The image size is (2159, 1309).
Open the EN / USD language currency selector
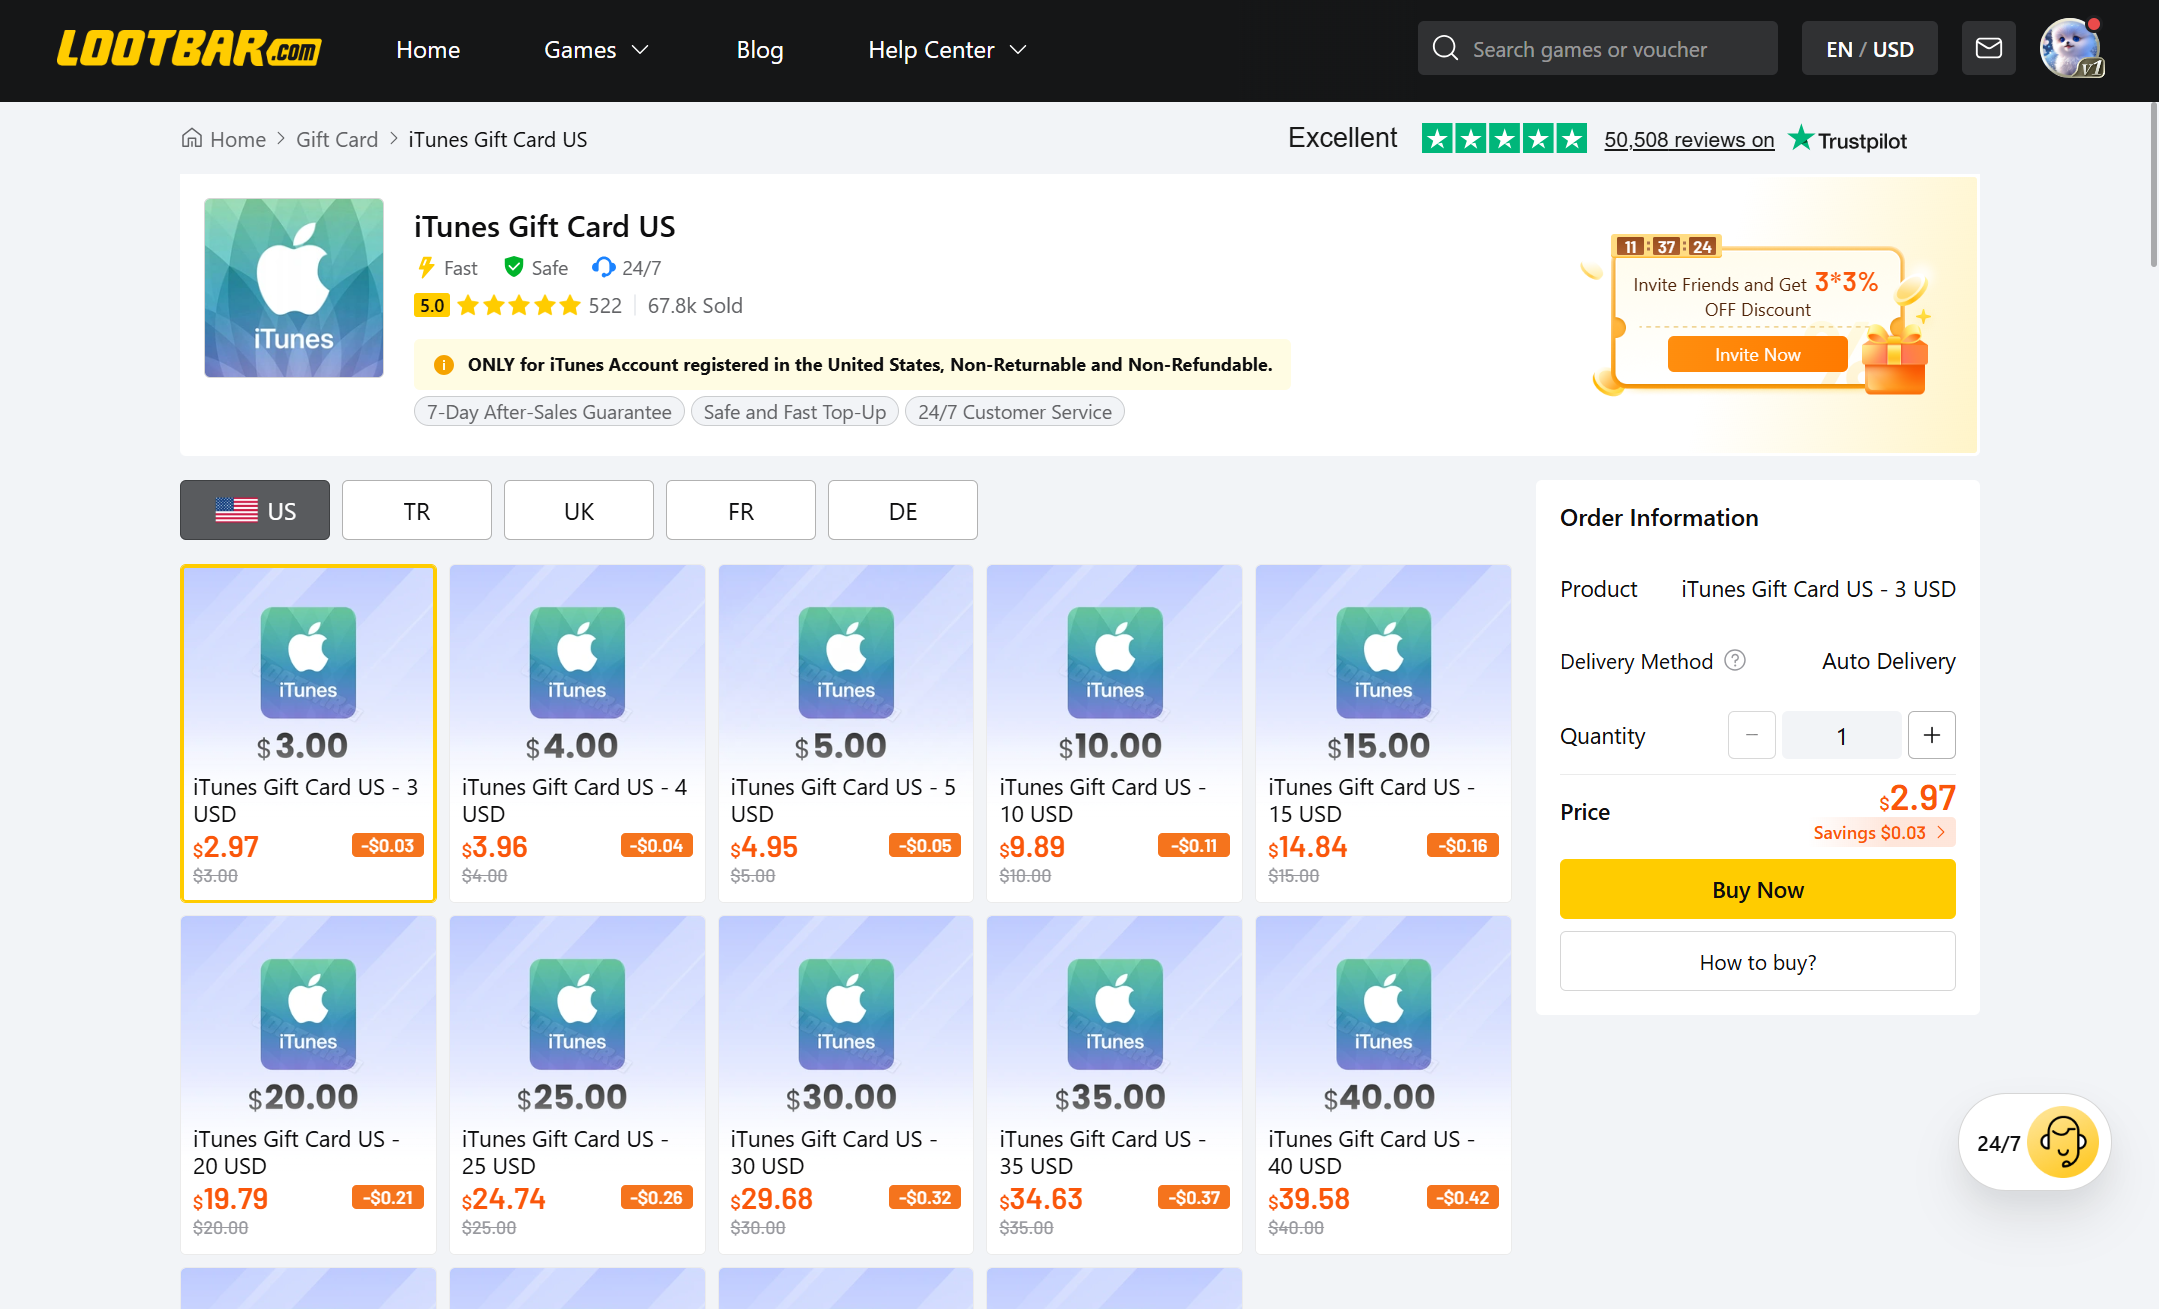[x=1870, y=48]
